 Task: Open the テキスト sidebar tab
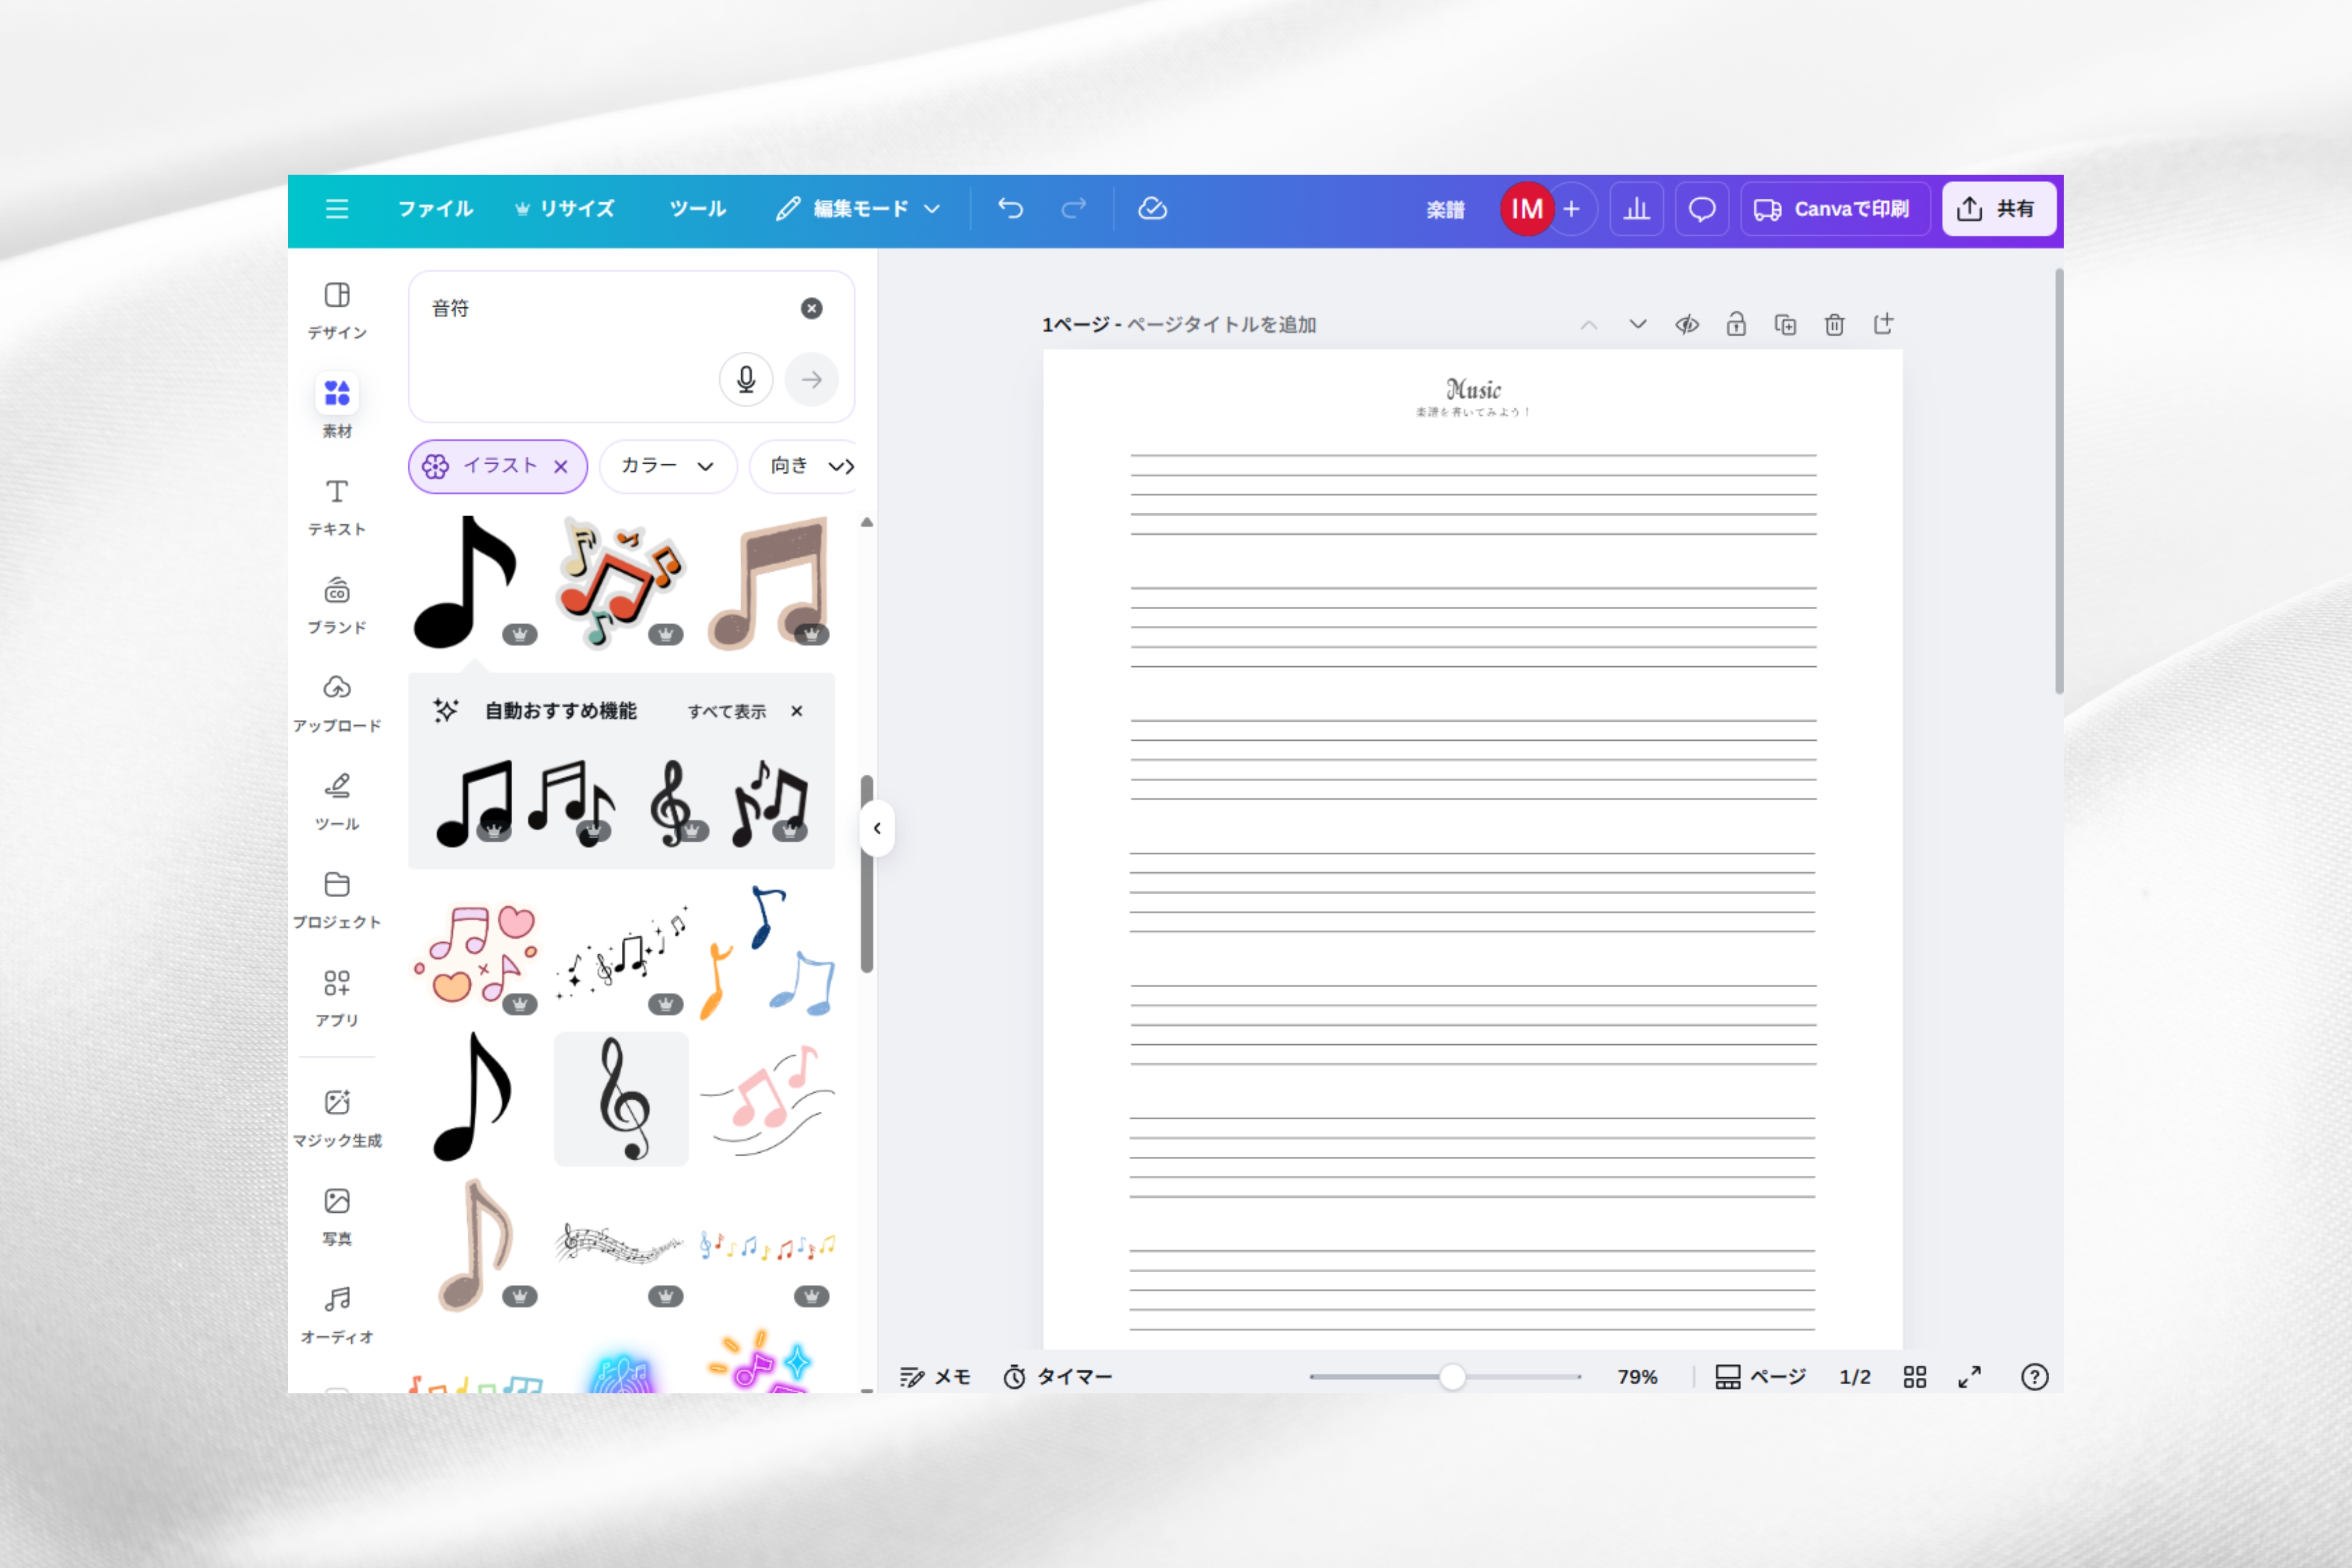click(x=337, y=507)
